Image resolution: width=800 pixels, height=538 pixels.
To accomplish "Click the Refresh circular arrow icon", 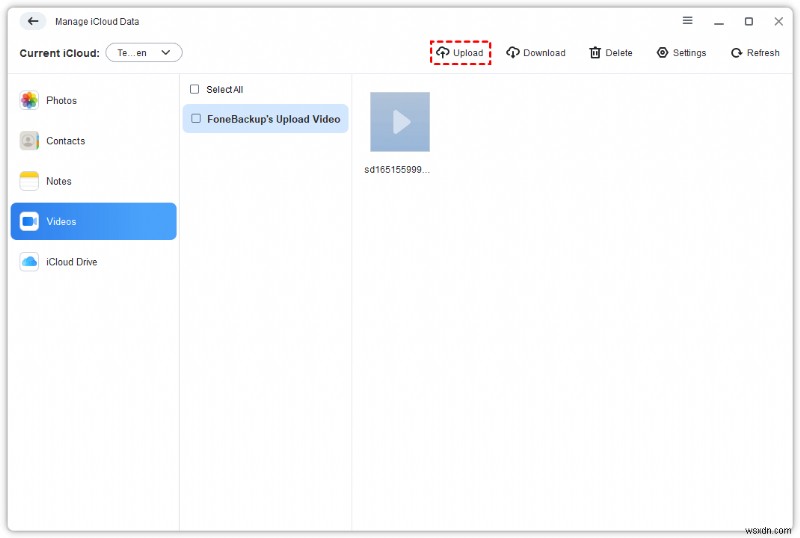I will tap(736, 53).
